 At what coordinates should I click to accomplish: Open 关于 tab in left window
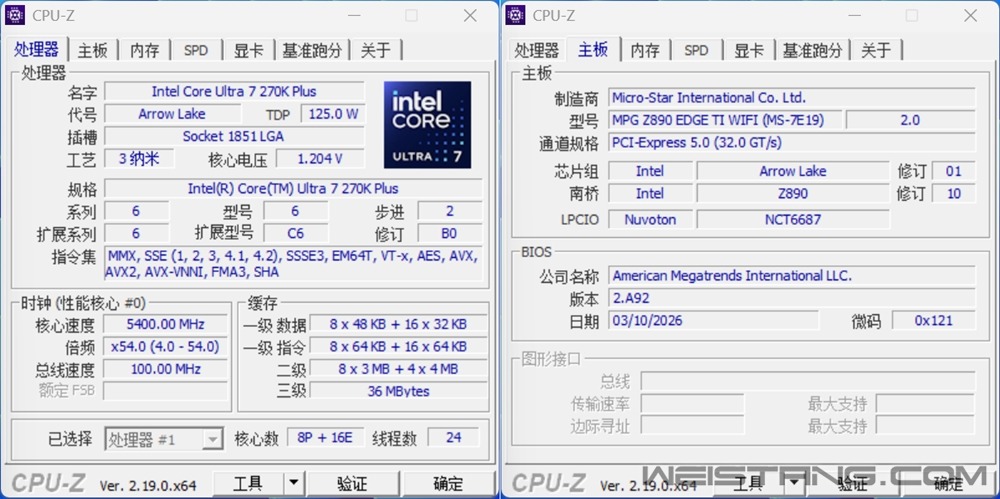coord(376,50)
